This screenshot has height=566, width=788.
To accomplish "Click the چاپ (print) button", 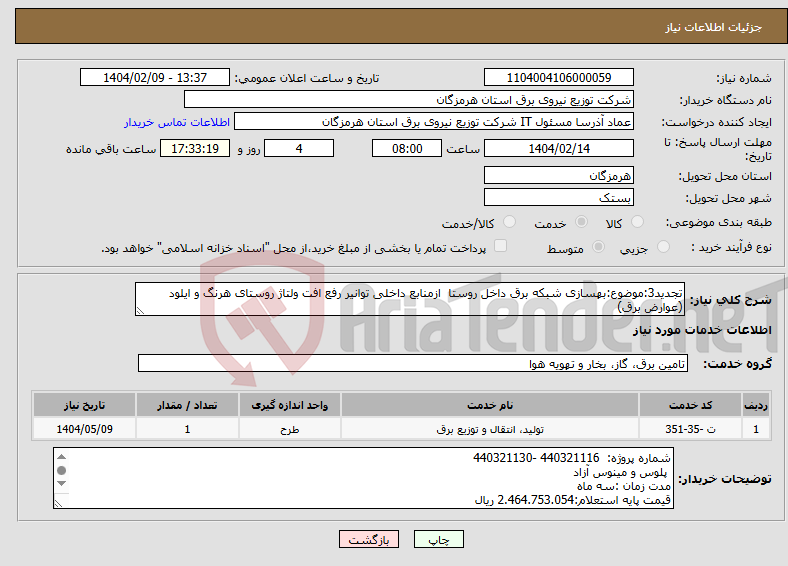I will click(x=438, y=539).
